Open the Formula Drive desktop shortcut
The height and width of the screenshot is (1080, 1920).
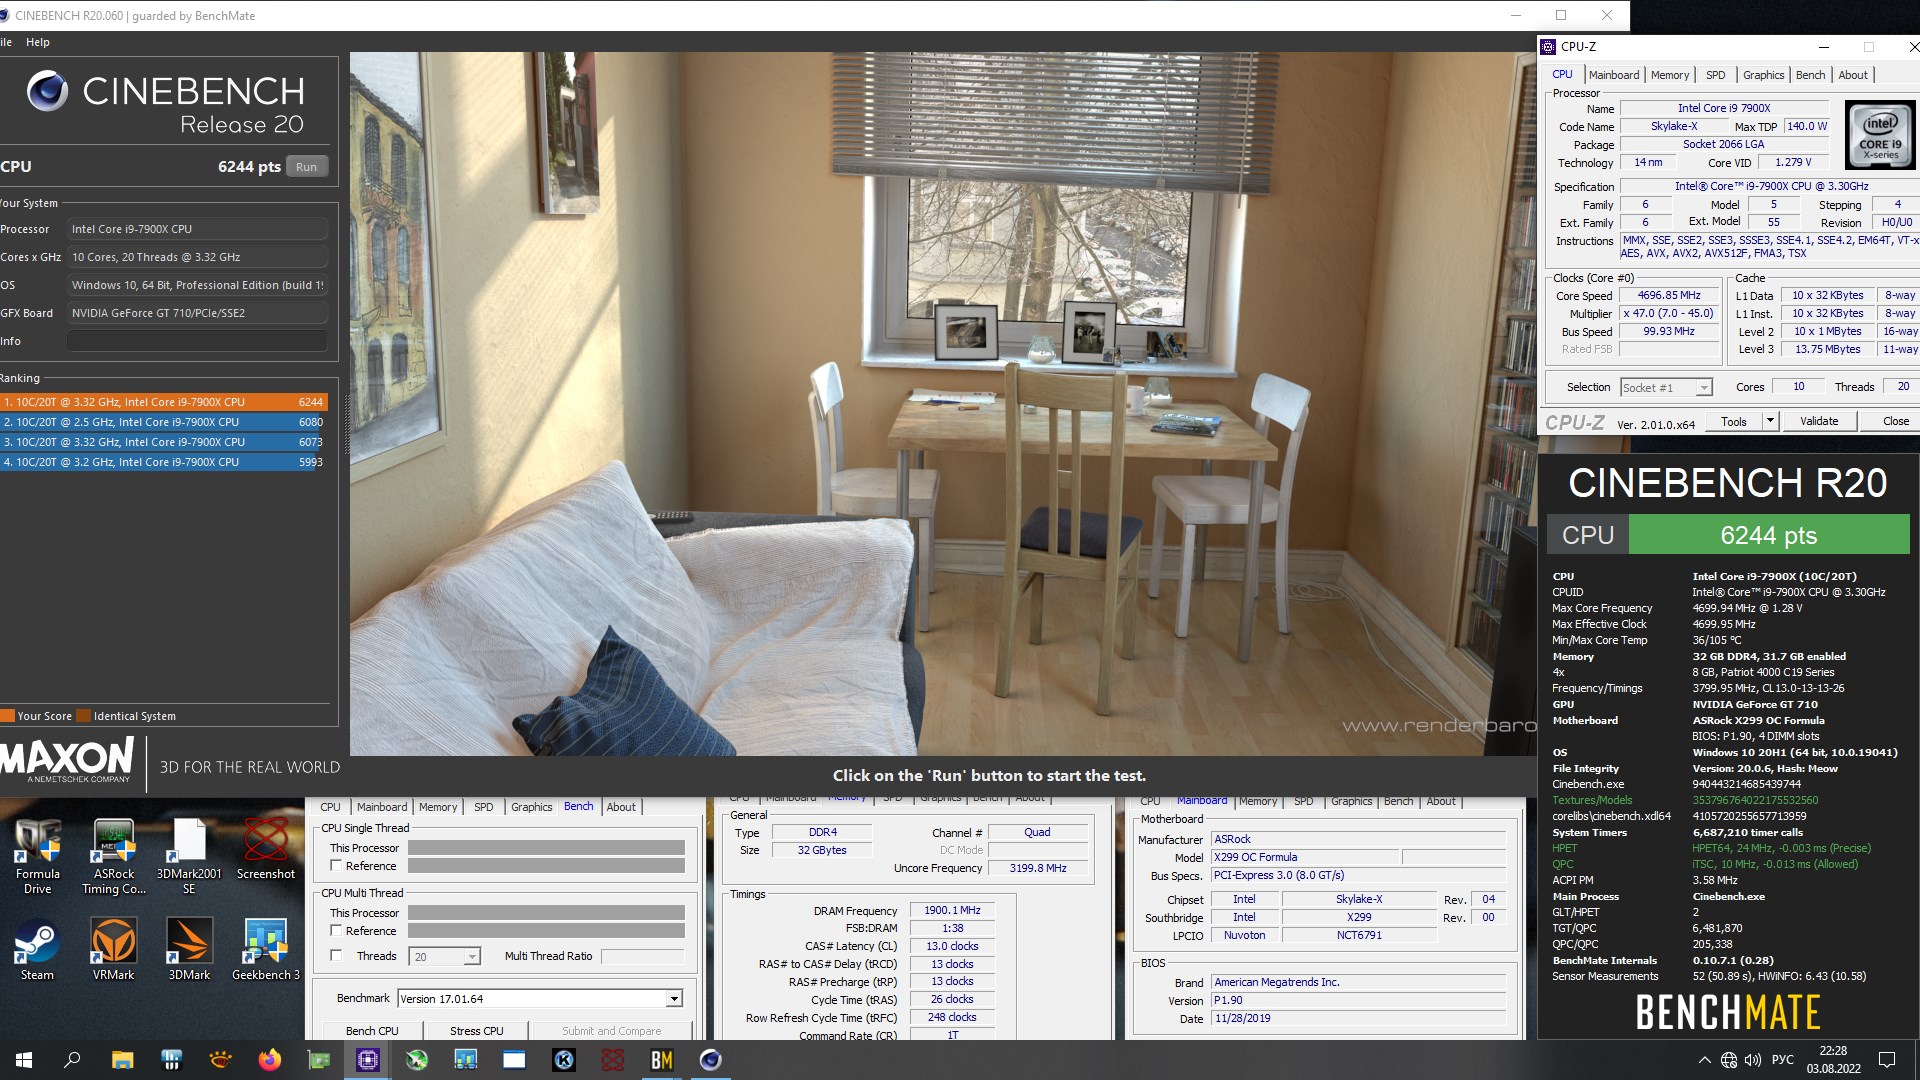click(x=38, y=855)
